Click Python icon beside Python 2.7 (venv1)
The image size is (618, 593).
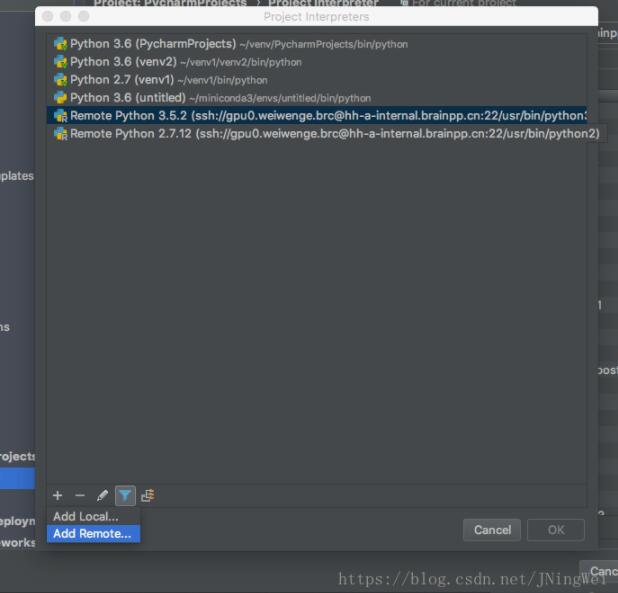coord(60,80)
